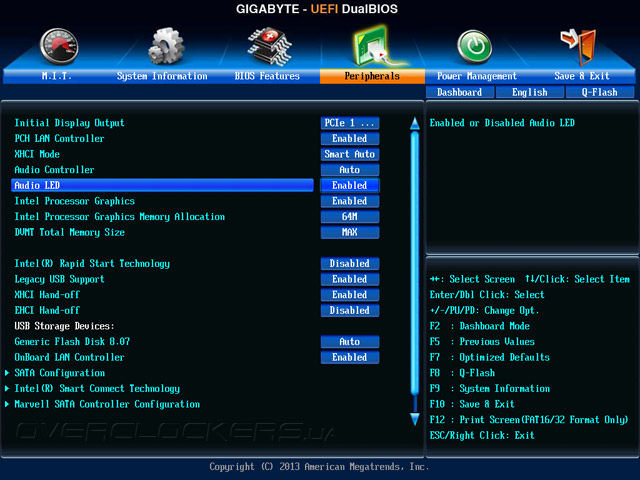
Task: Toggle Intel Rapid Start Technology Disabled value
Action: click(350, 263)
